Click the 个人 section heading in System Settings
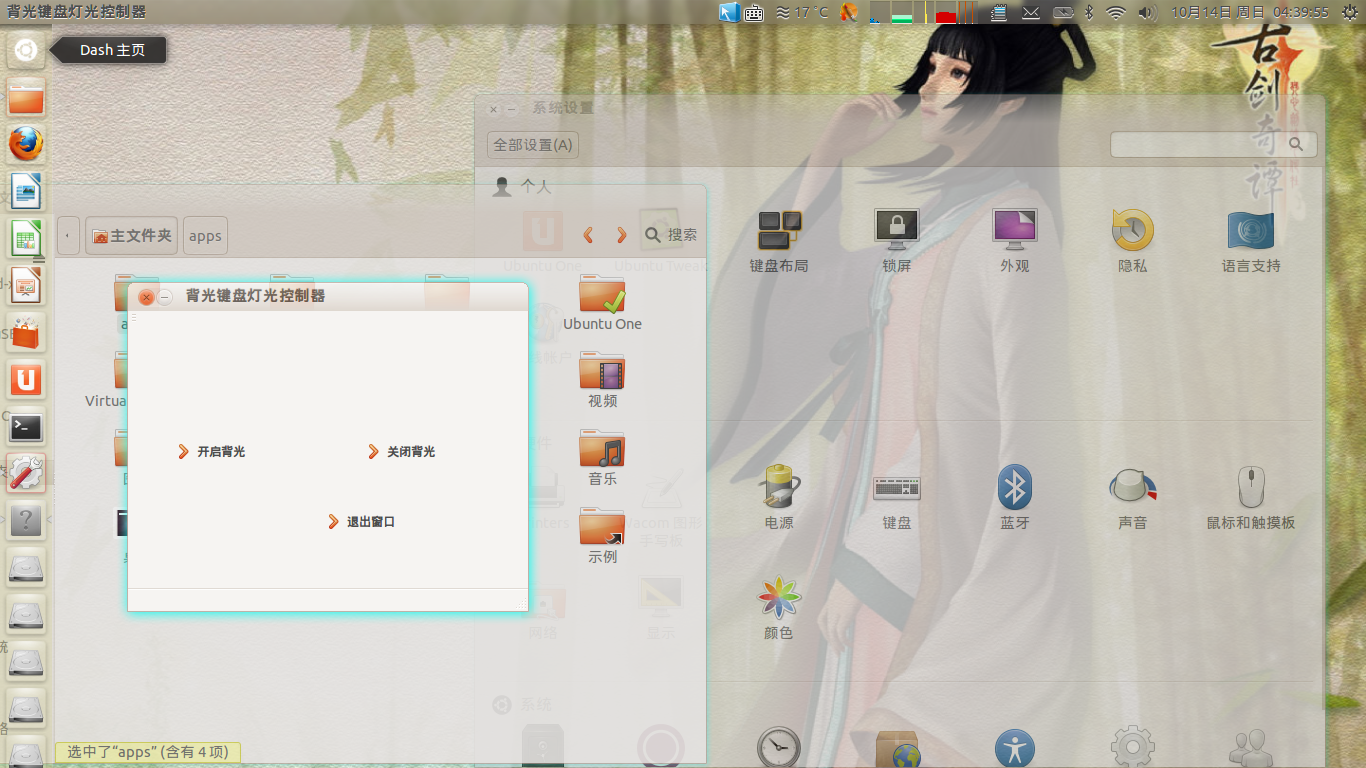1366x768 pixels. (x=536, y=186)
